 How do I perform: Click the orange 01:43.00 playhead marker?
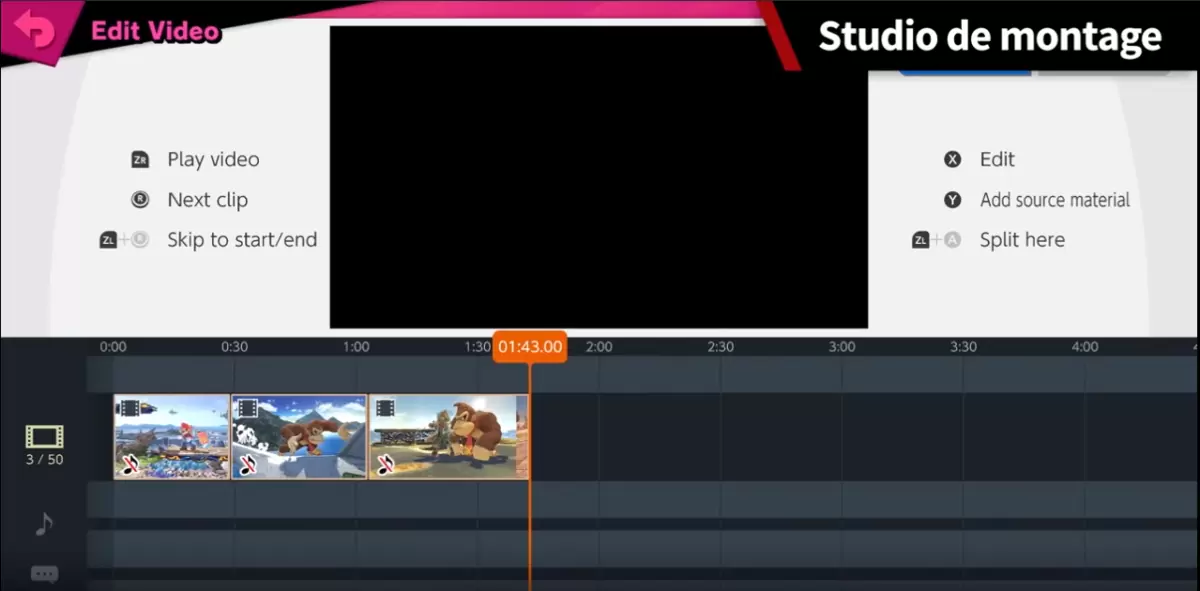tap(530, 347)
